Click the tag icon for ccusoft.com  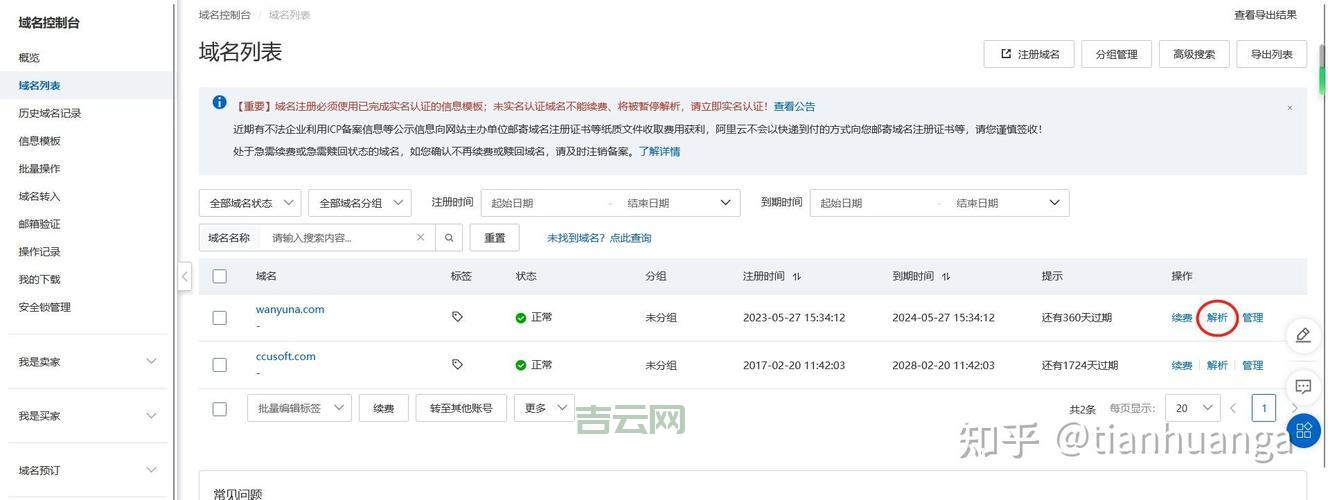[x=457, y=365]
